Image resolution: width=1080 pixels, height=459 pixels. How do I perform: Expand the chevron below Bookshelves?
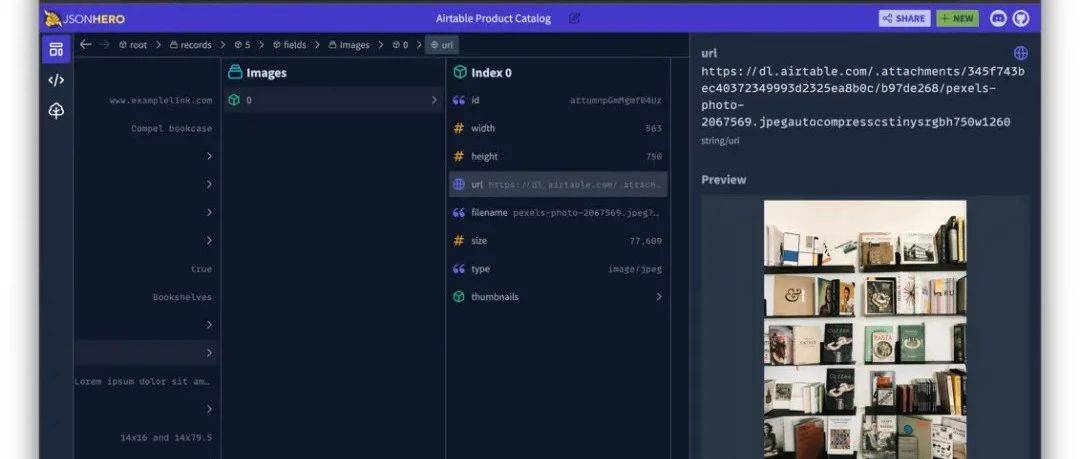pyautogui.click(x=209, y=325)
